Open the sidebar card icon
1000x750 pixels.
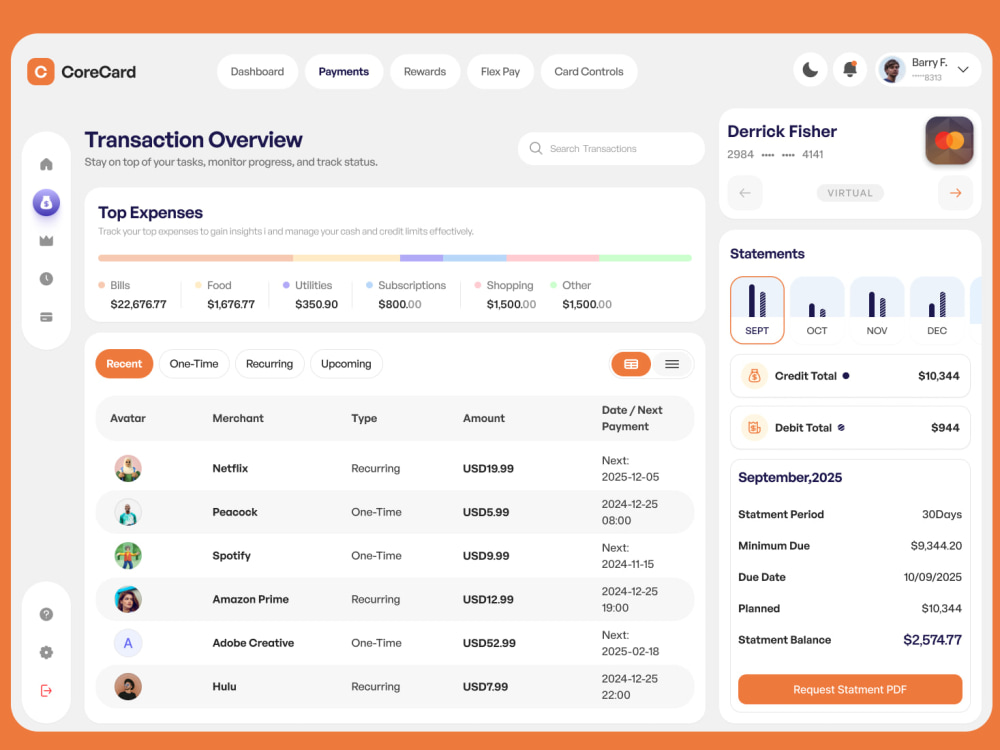[46, 317]
